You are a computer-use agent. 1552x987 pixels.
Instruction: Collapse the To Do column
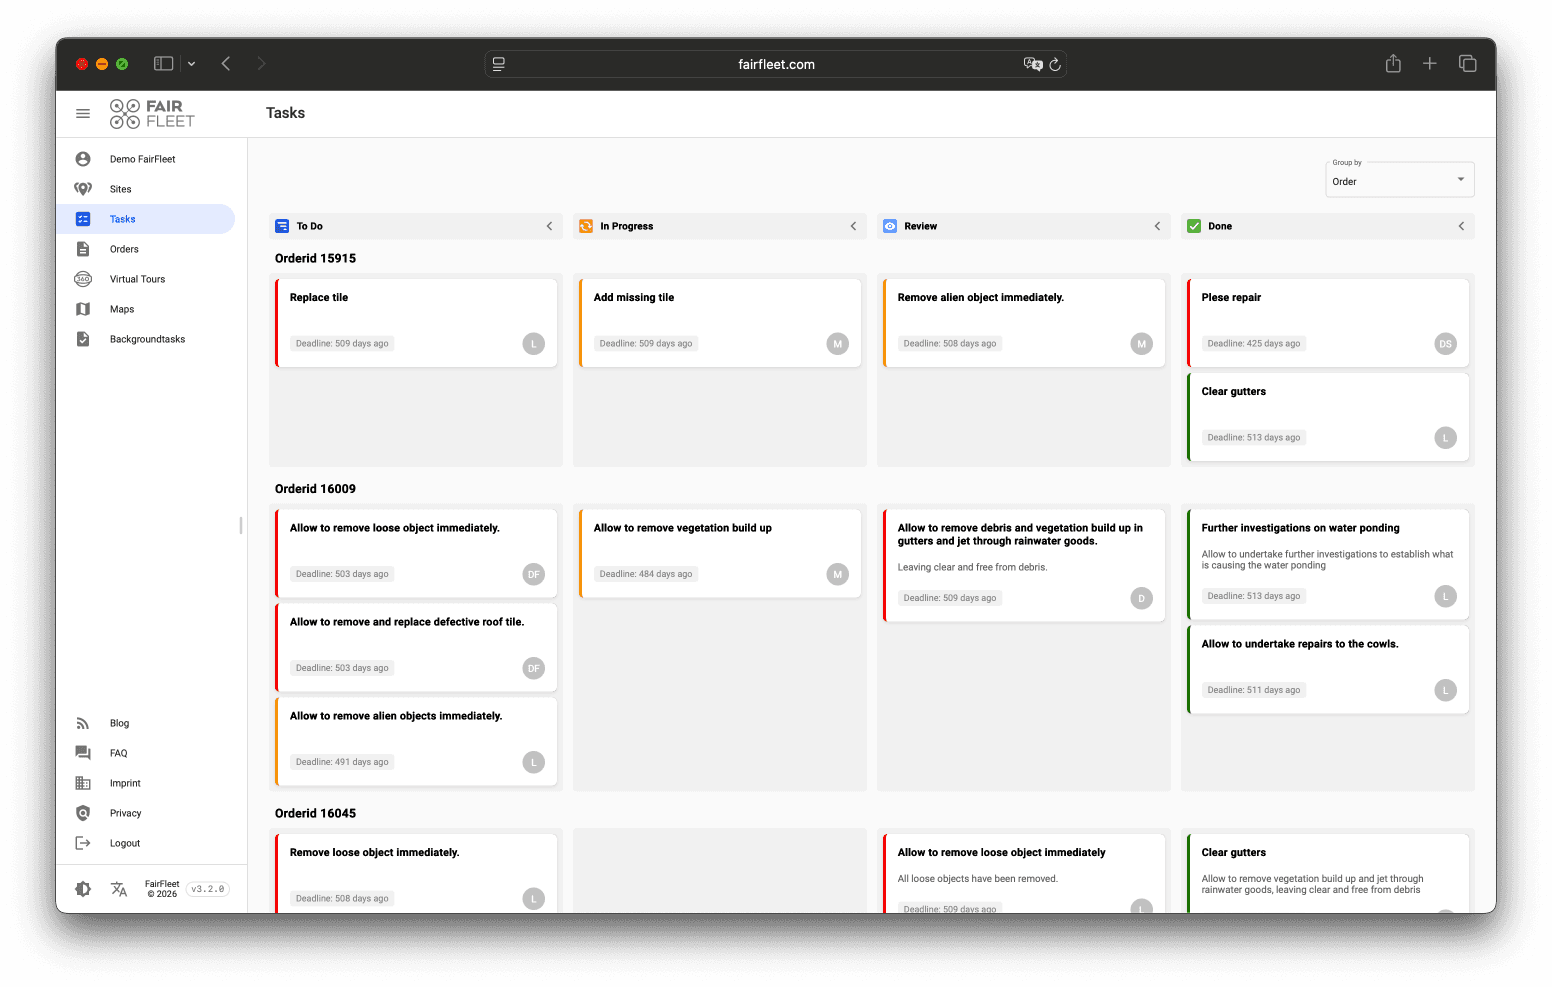click(549, 226)
